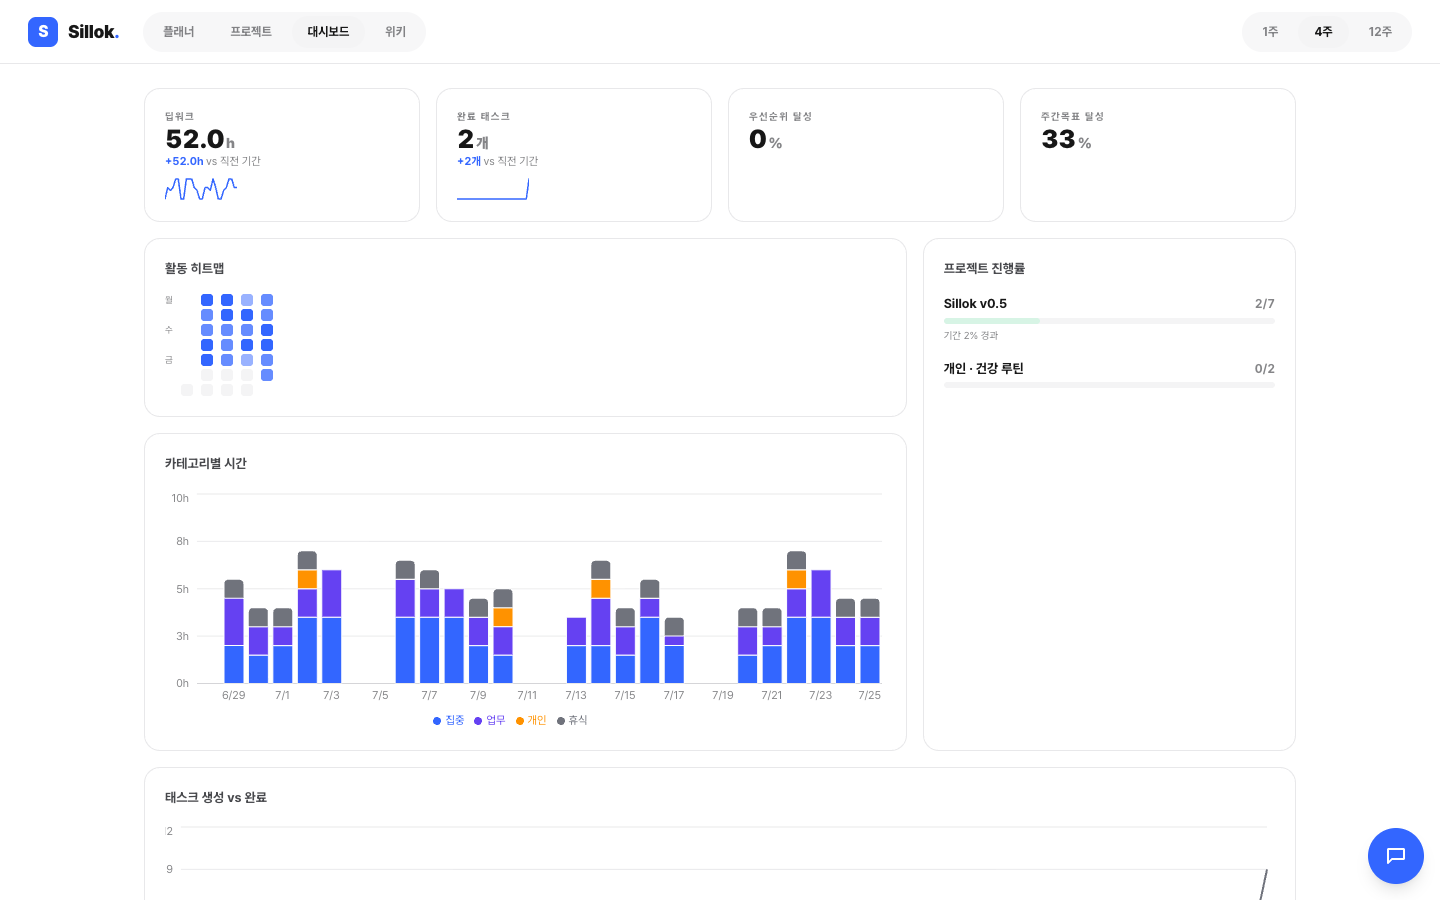
Task: Click the 우선순위 달성 stat card
Action: click(866, 155)
